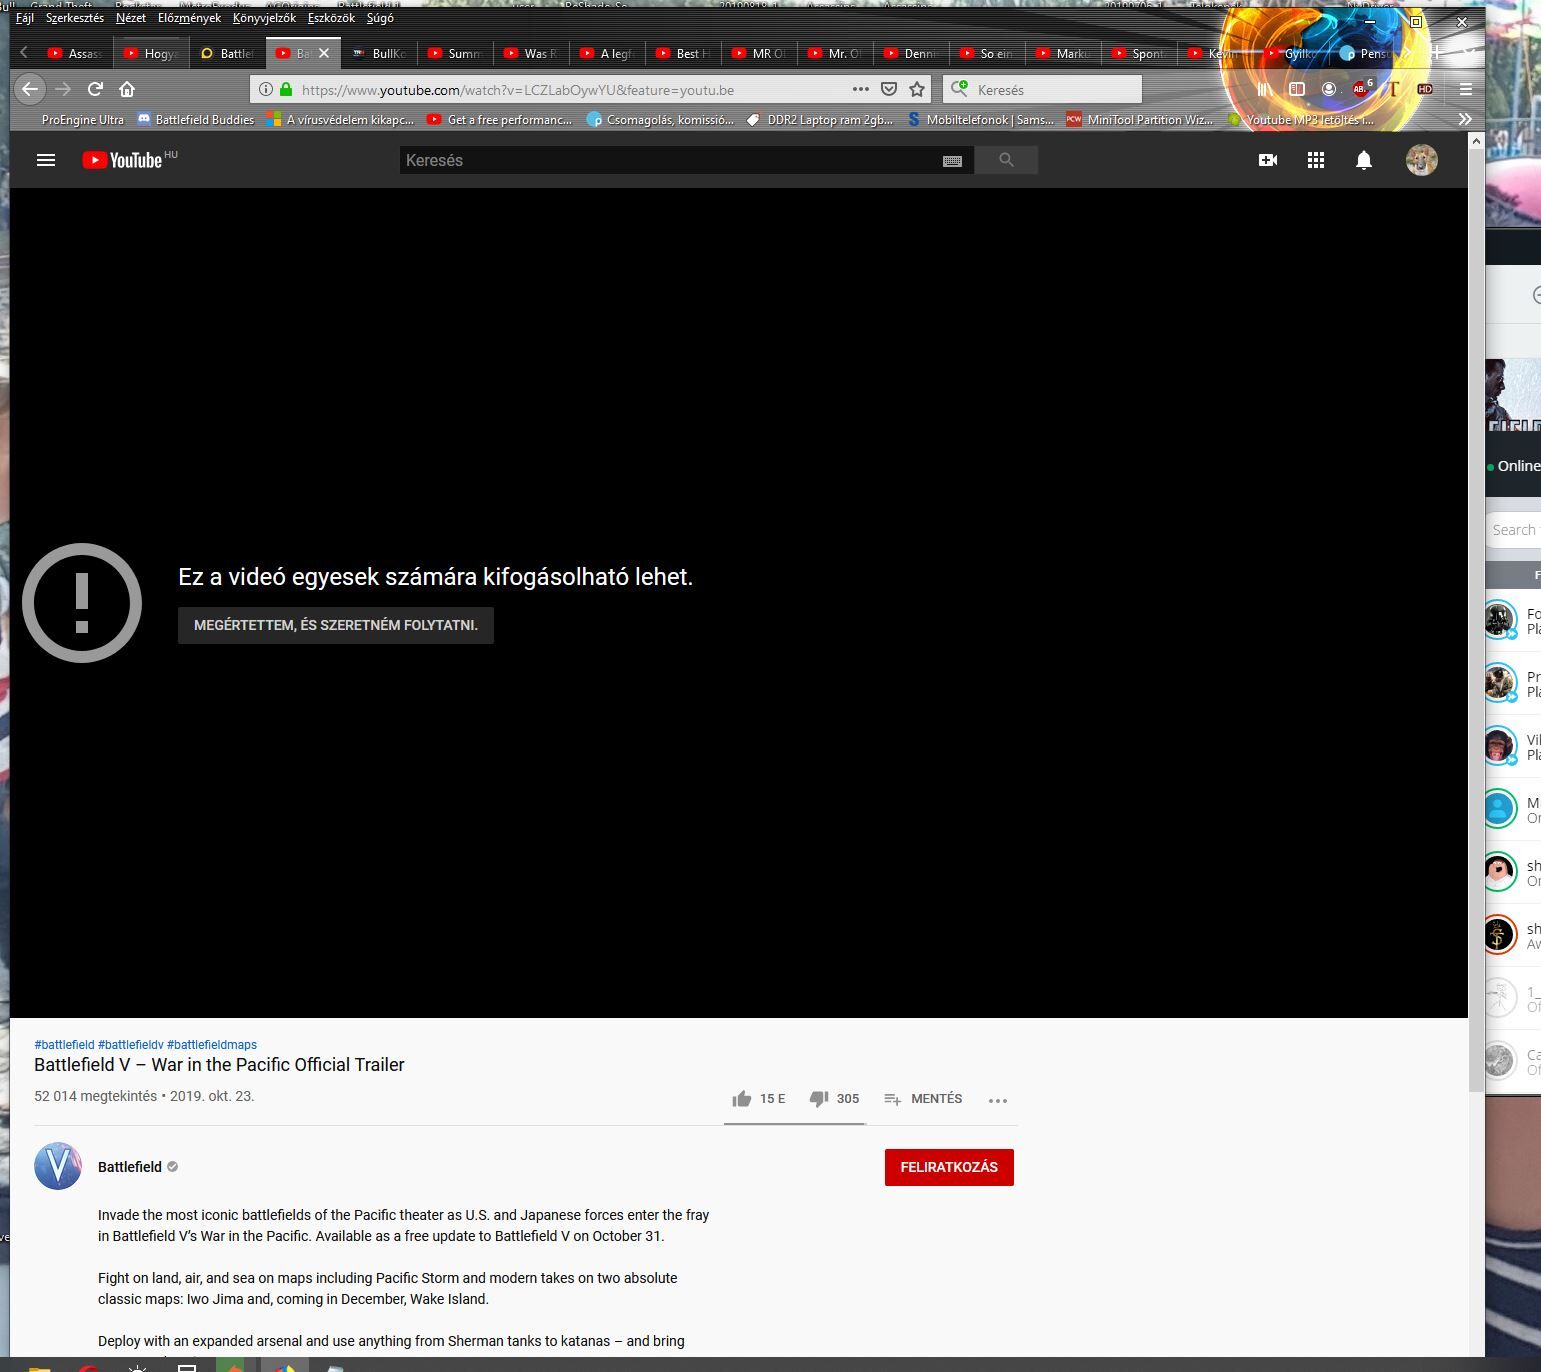This screenshot has width=1541, height=1372.
Task: Switch to the Dennis tab
Action: click(x=911, y=53)
